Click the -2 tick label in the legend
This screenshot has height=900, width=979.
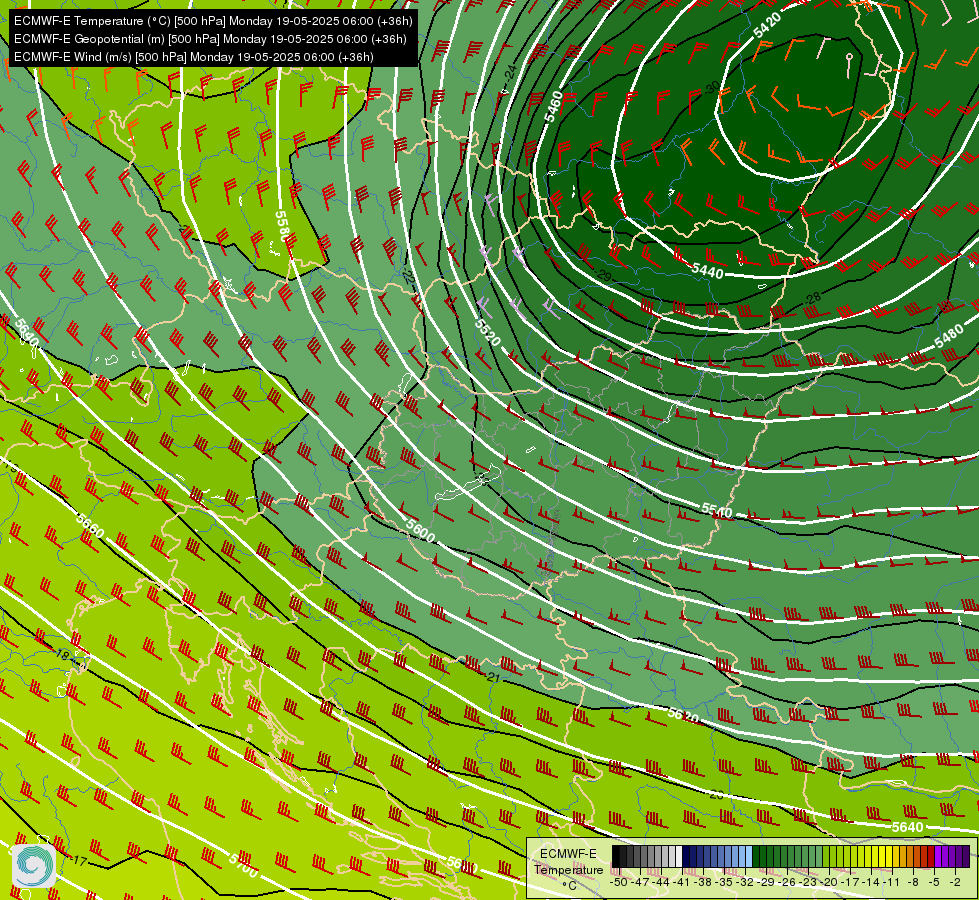coord(955,882)
